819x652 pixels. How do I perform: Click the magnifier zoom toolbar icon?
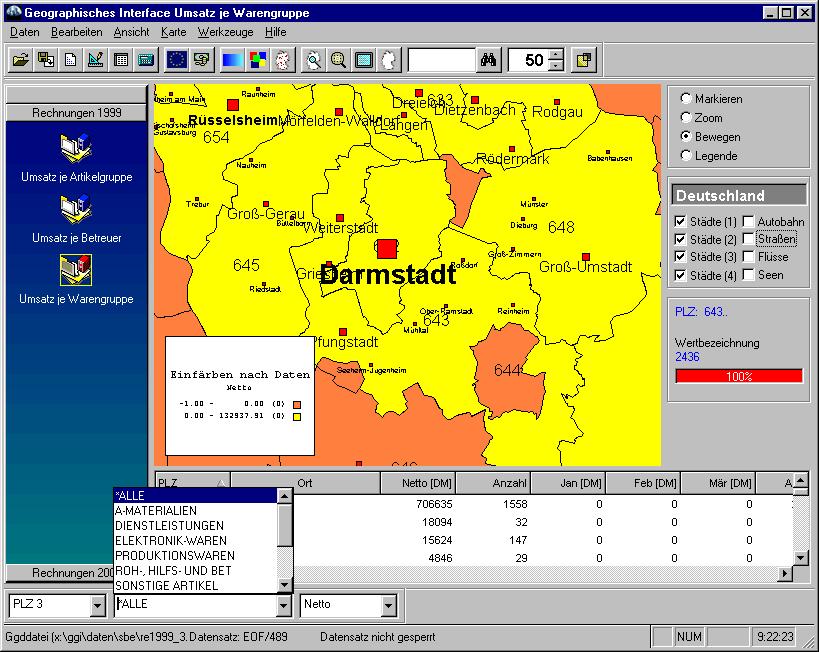click(x=339, y=60)
